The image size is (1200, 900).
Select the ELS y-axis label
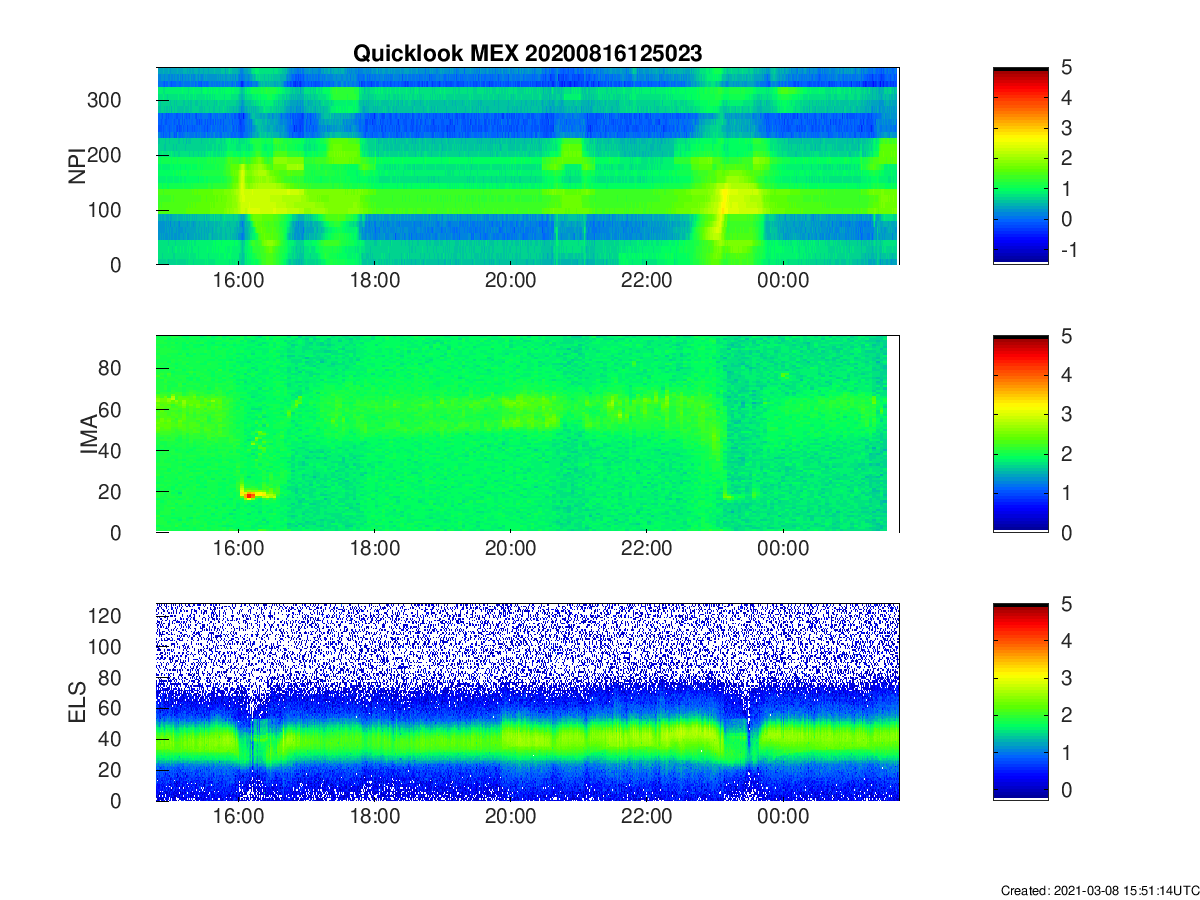pos(76,702)
